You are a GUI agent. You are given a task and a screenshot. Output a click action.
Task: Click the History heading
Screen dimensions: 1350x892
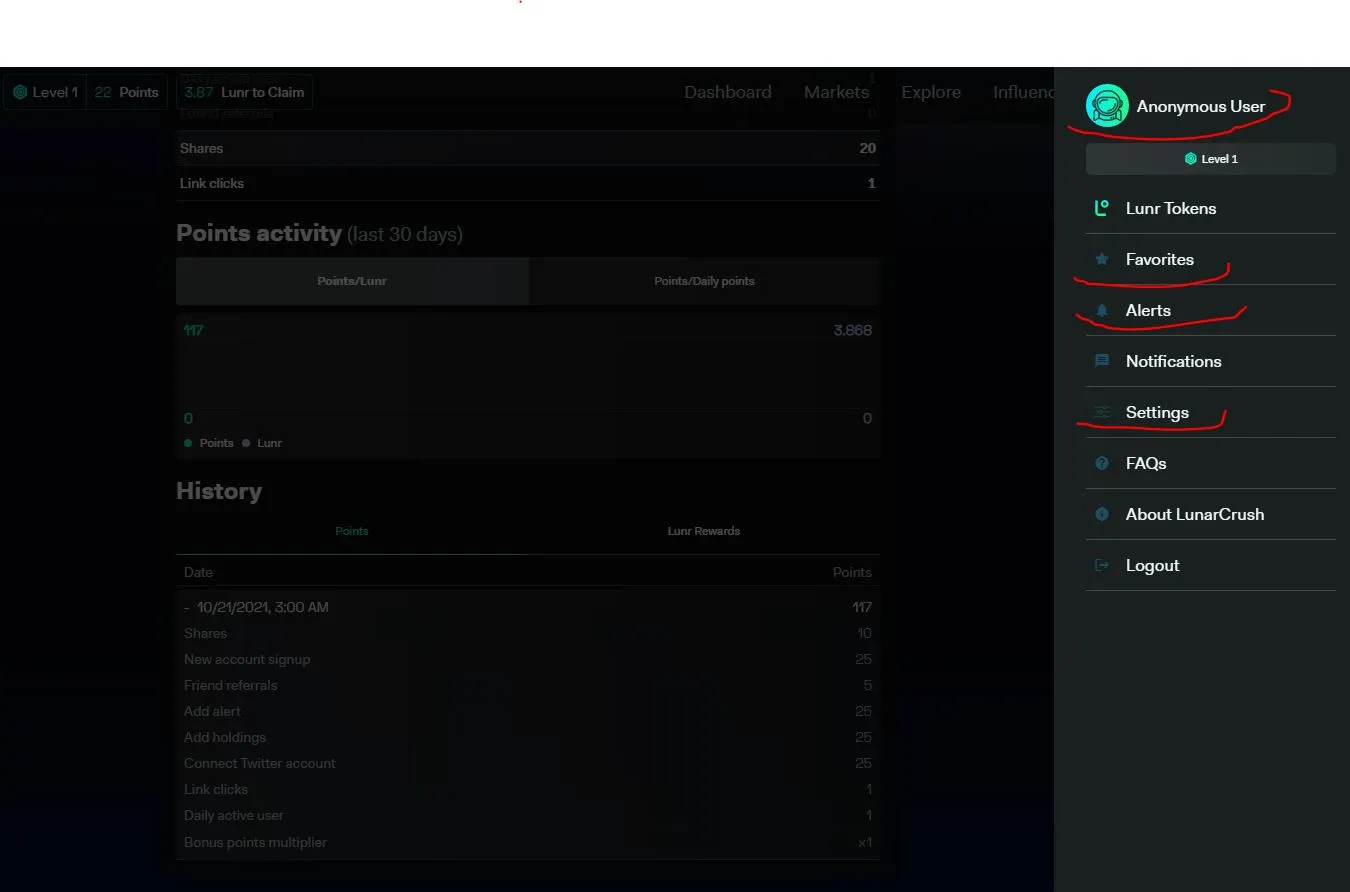pos(219,491)
